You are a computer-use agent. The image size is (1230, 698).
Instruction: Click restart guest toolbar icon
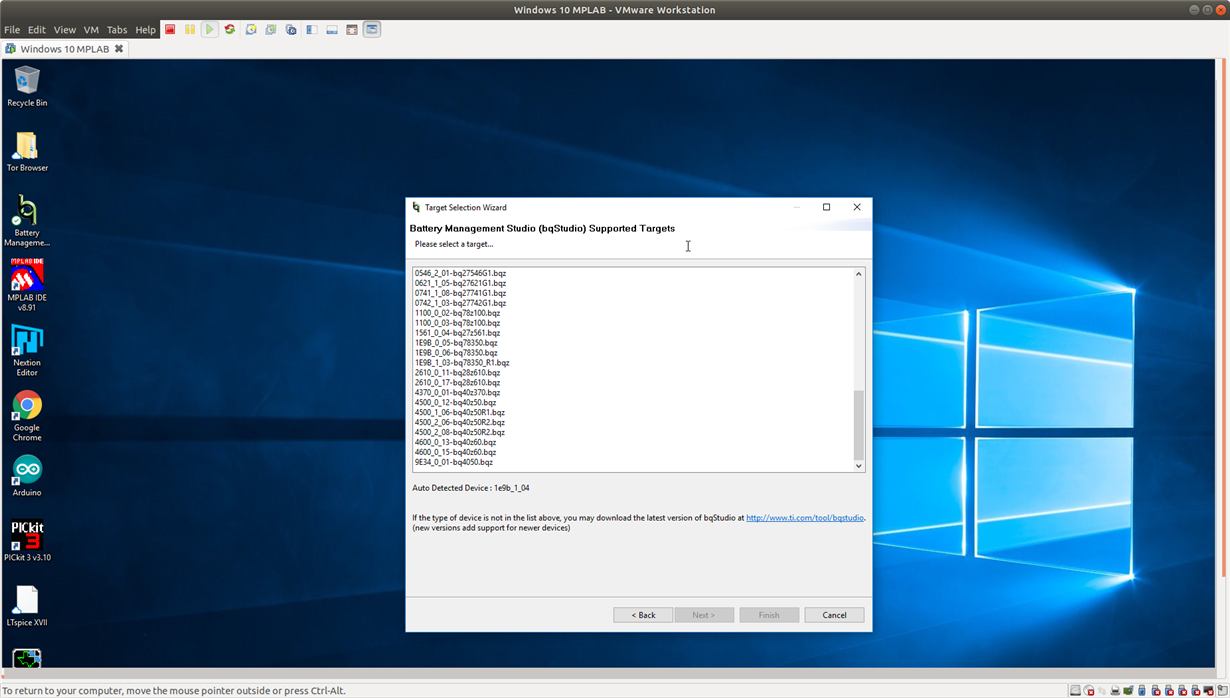point(230,29)
